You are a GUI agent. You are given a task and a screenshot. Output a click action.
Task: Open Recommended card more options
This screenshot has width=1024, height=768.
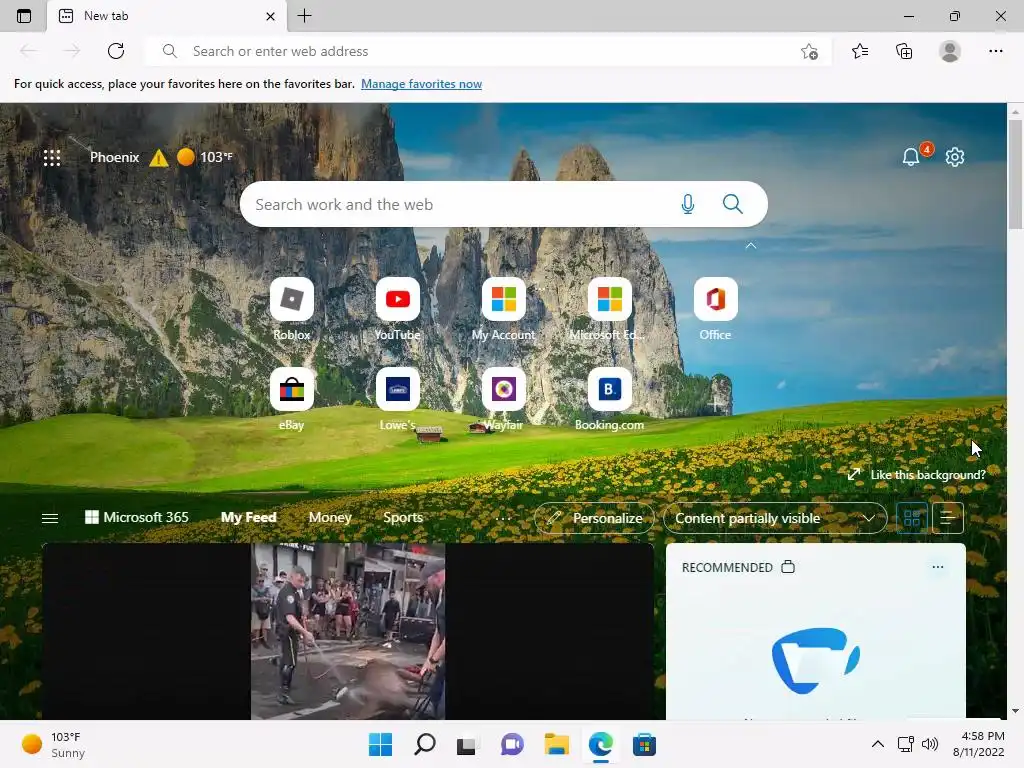point(938,567)
